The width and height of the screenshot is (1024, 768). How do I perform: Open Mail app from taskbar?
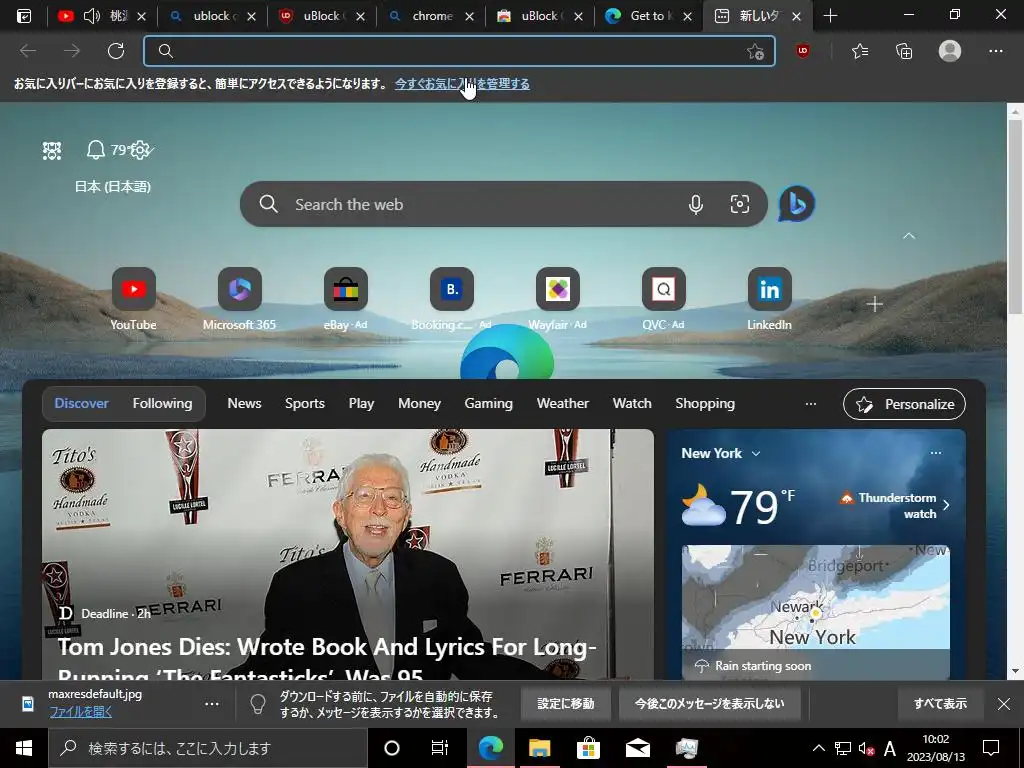point(637,748)
